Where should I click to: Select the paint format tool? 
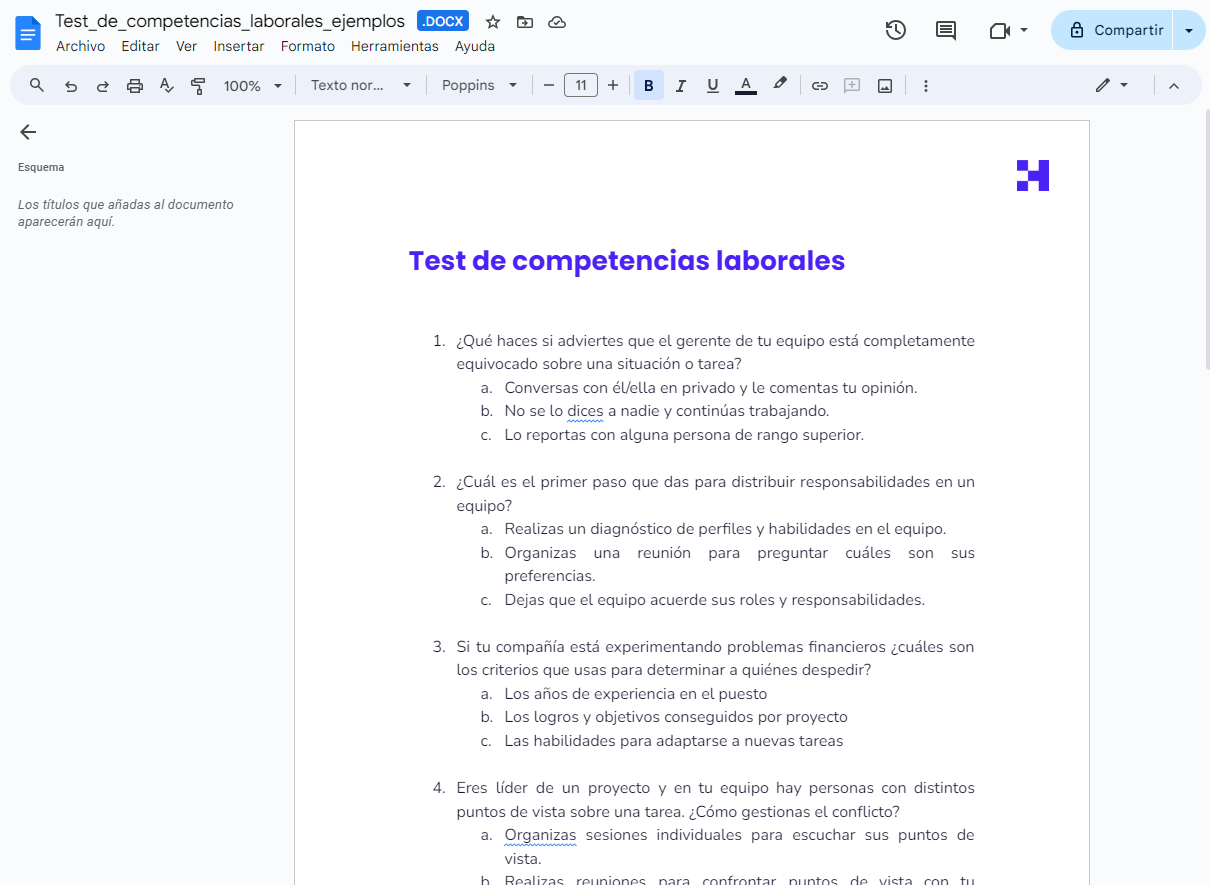pos(198,85)
